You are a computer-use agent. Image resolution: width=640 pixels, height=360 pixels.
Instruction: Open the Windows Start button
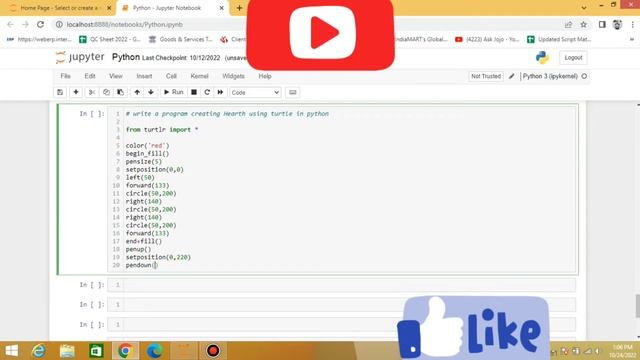11,351
